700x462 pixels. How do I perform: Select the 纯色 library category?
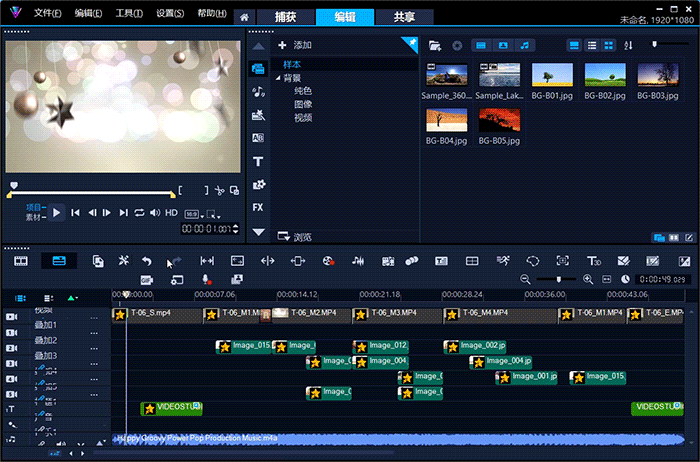click(x=302, y=91)
